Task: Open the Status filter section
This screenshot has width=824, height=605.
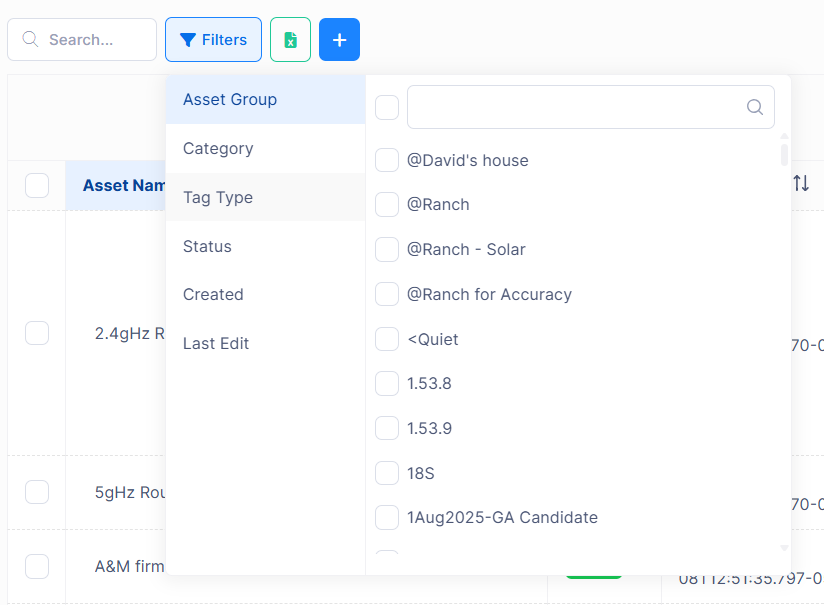Action: click(207, 247)
